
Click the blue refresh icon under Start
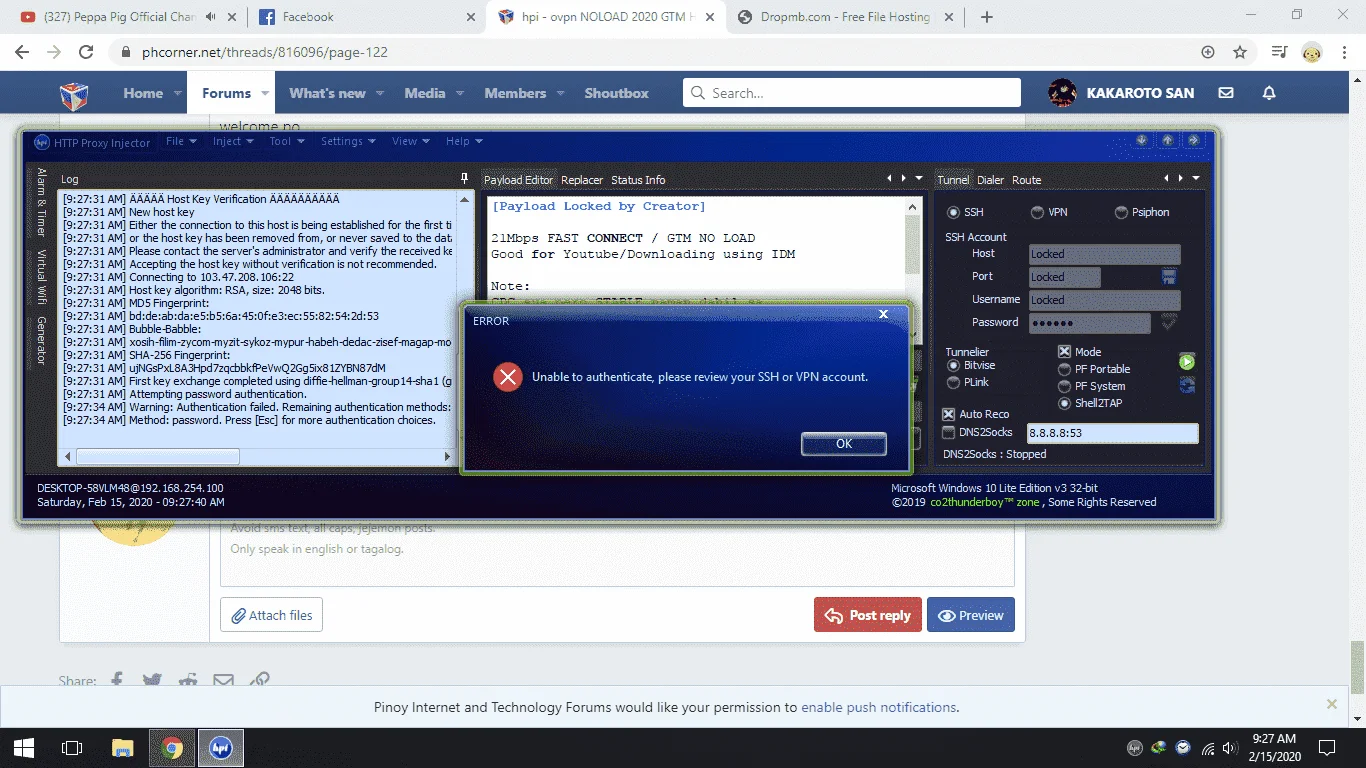(1187, 384)
